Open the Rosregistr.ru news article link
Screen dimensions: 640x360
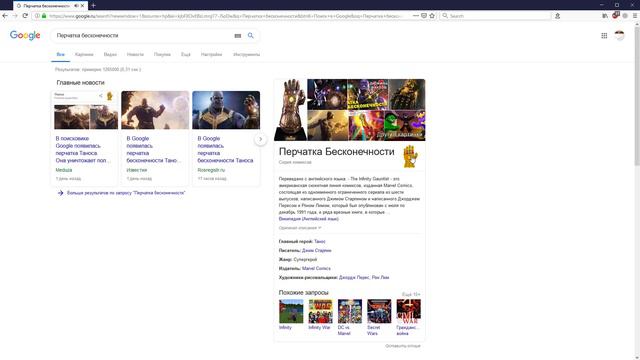[x=225, y=149]
